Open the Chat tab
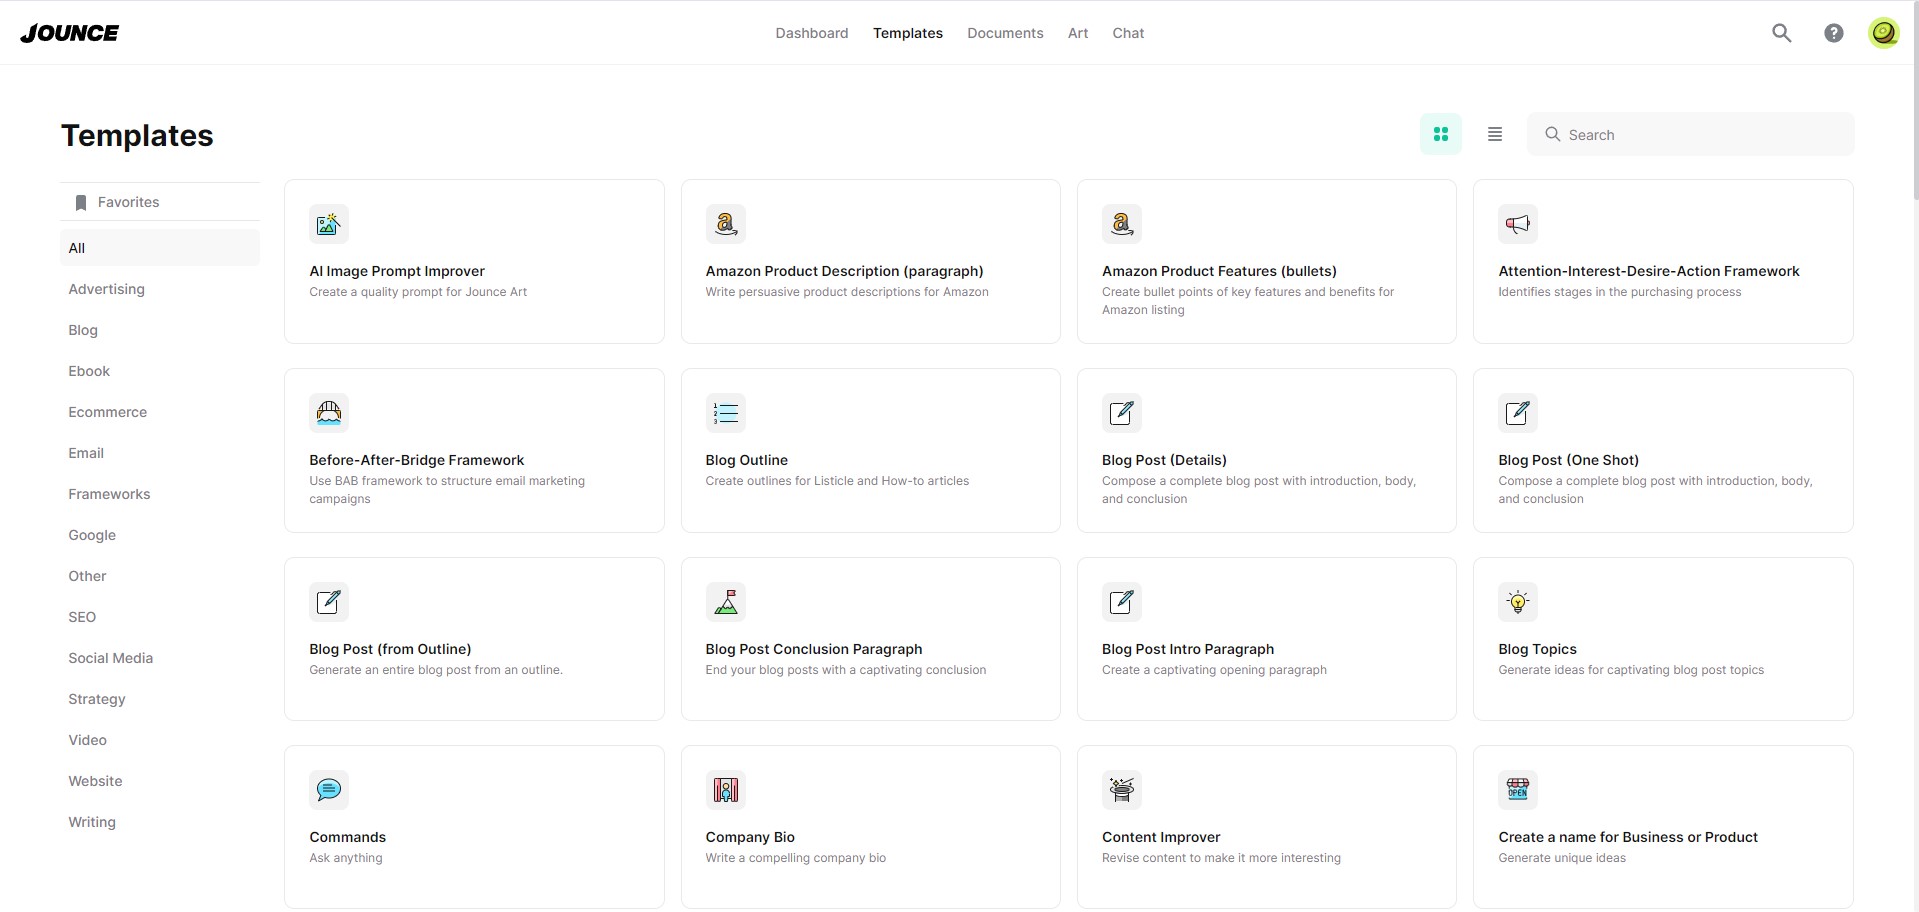 [1128, 33]
